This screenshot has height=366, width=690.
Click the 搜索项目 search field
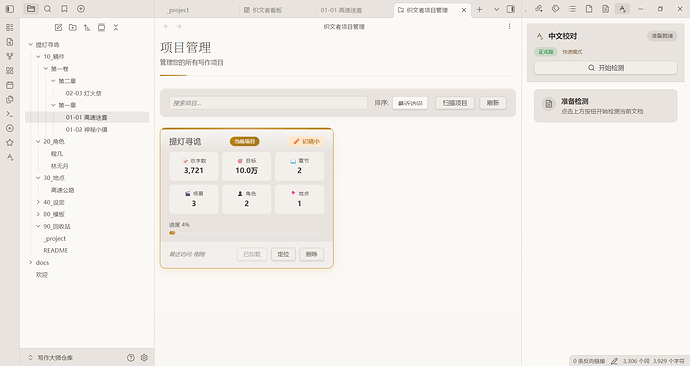268,103
